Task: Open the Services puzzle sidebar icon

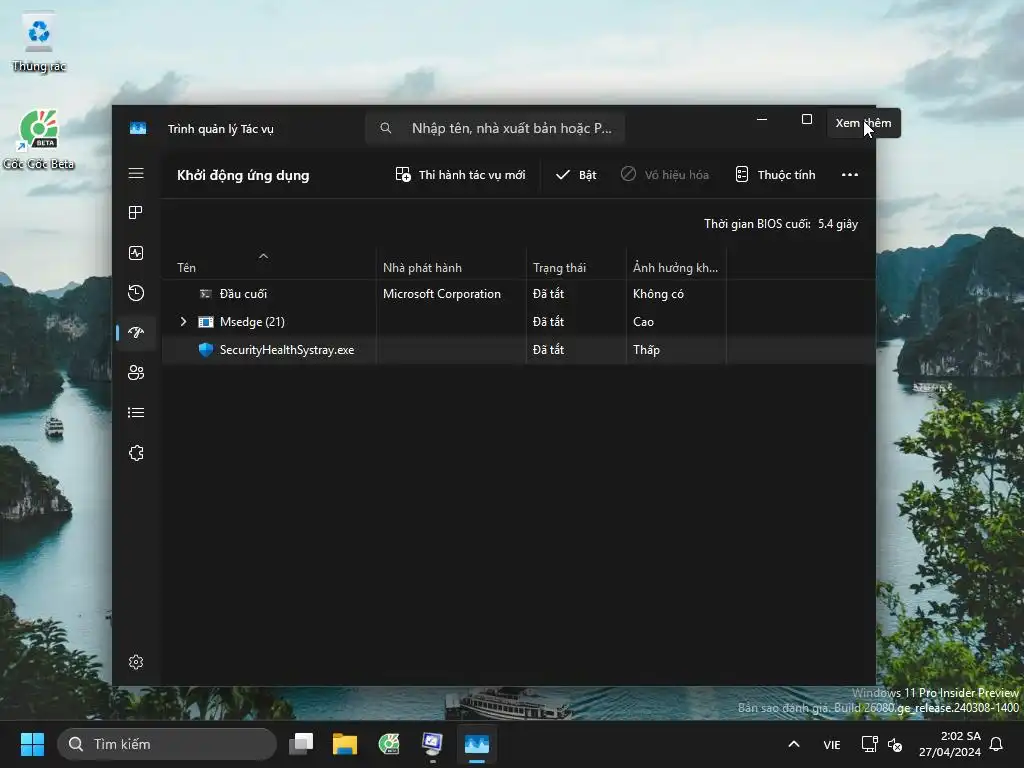Action: [x=136, y=453]
